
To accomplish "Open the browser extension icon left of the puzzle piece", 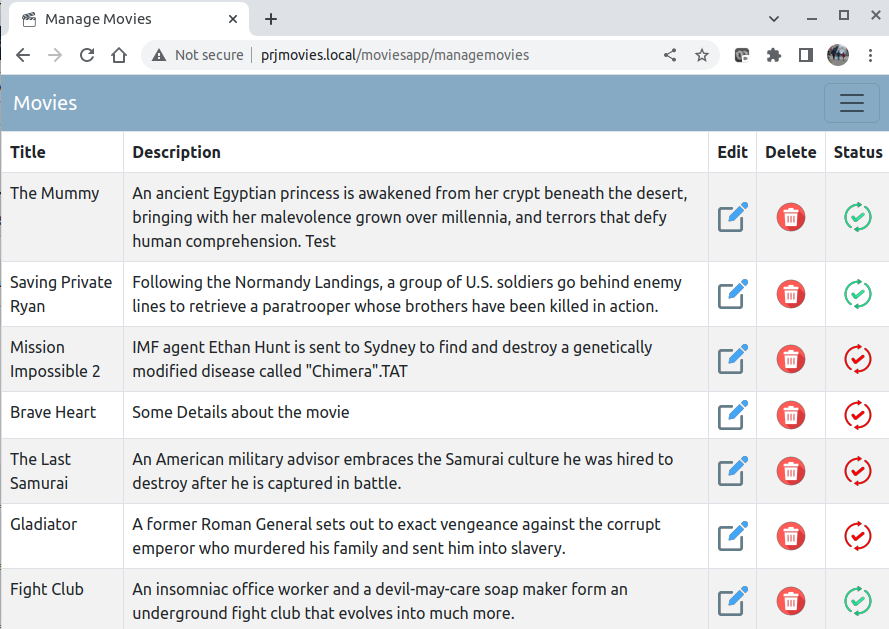I will point(742,55).
